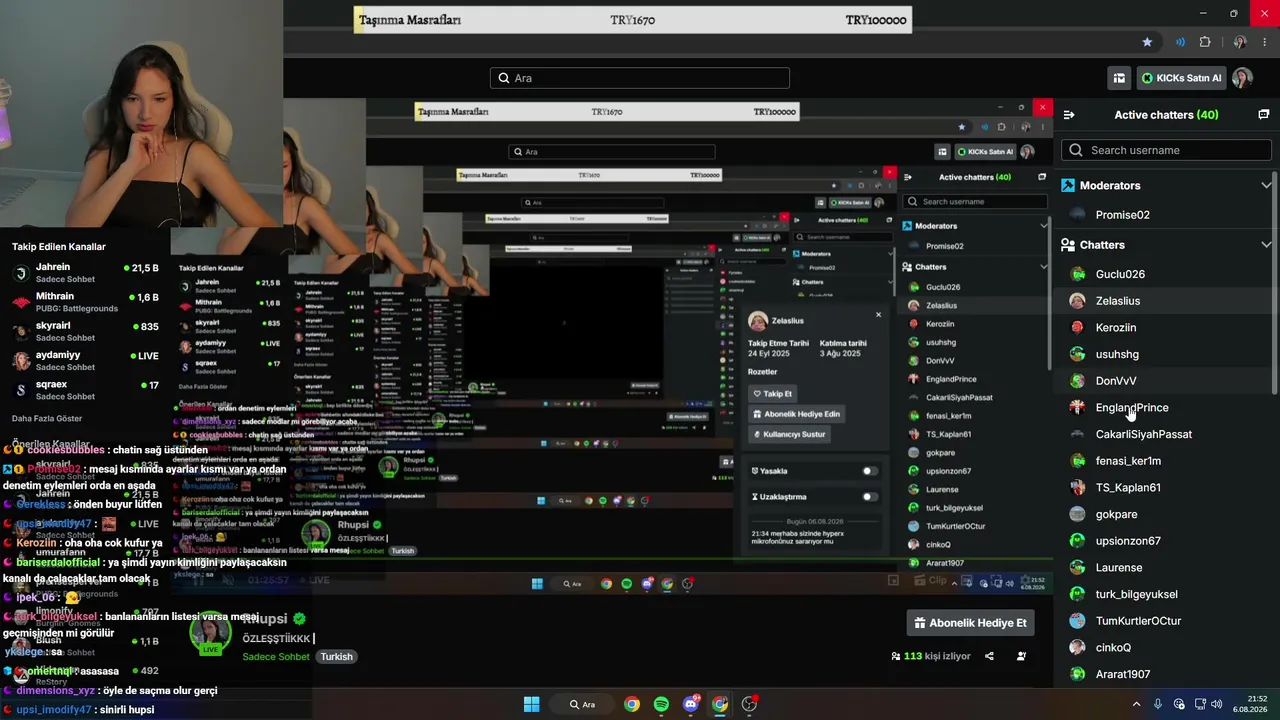Click the outer Taşınma Masrafları goal progress bar
Viewport: 1280px width, 720px height.
click(633, 20)
